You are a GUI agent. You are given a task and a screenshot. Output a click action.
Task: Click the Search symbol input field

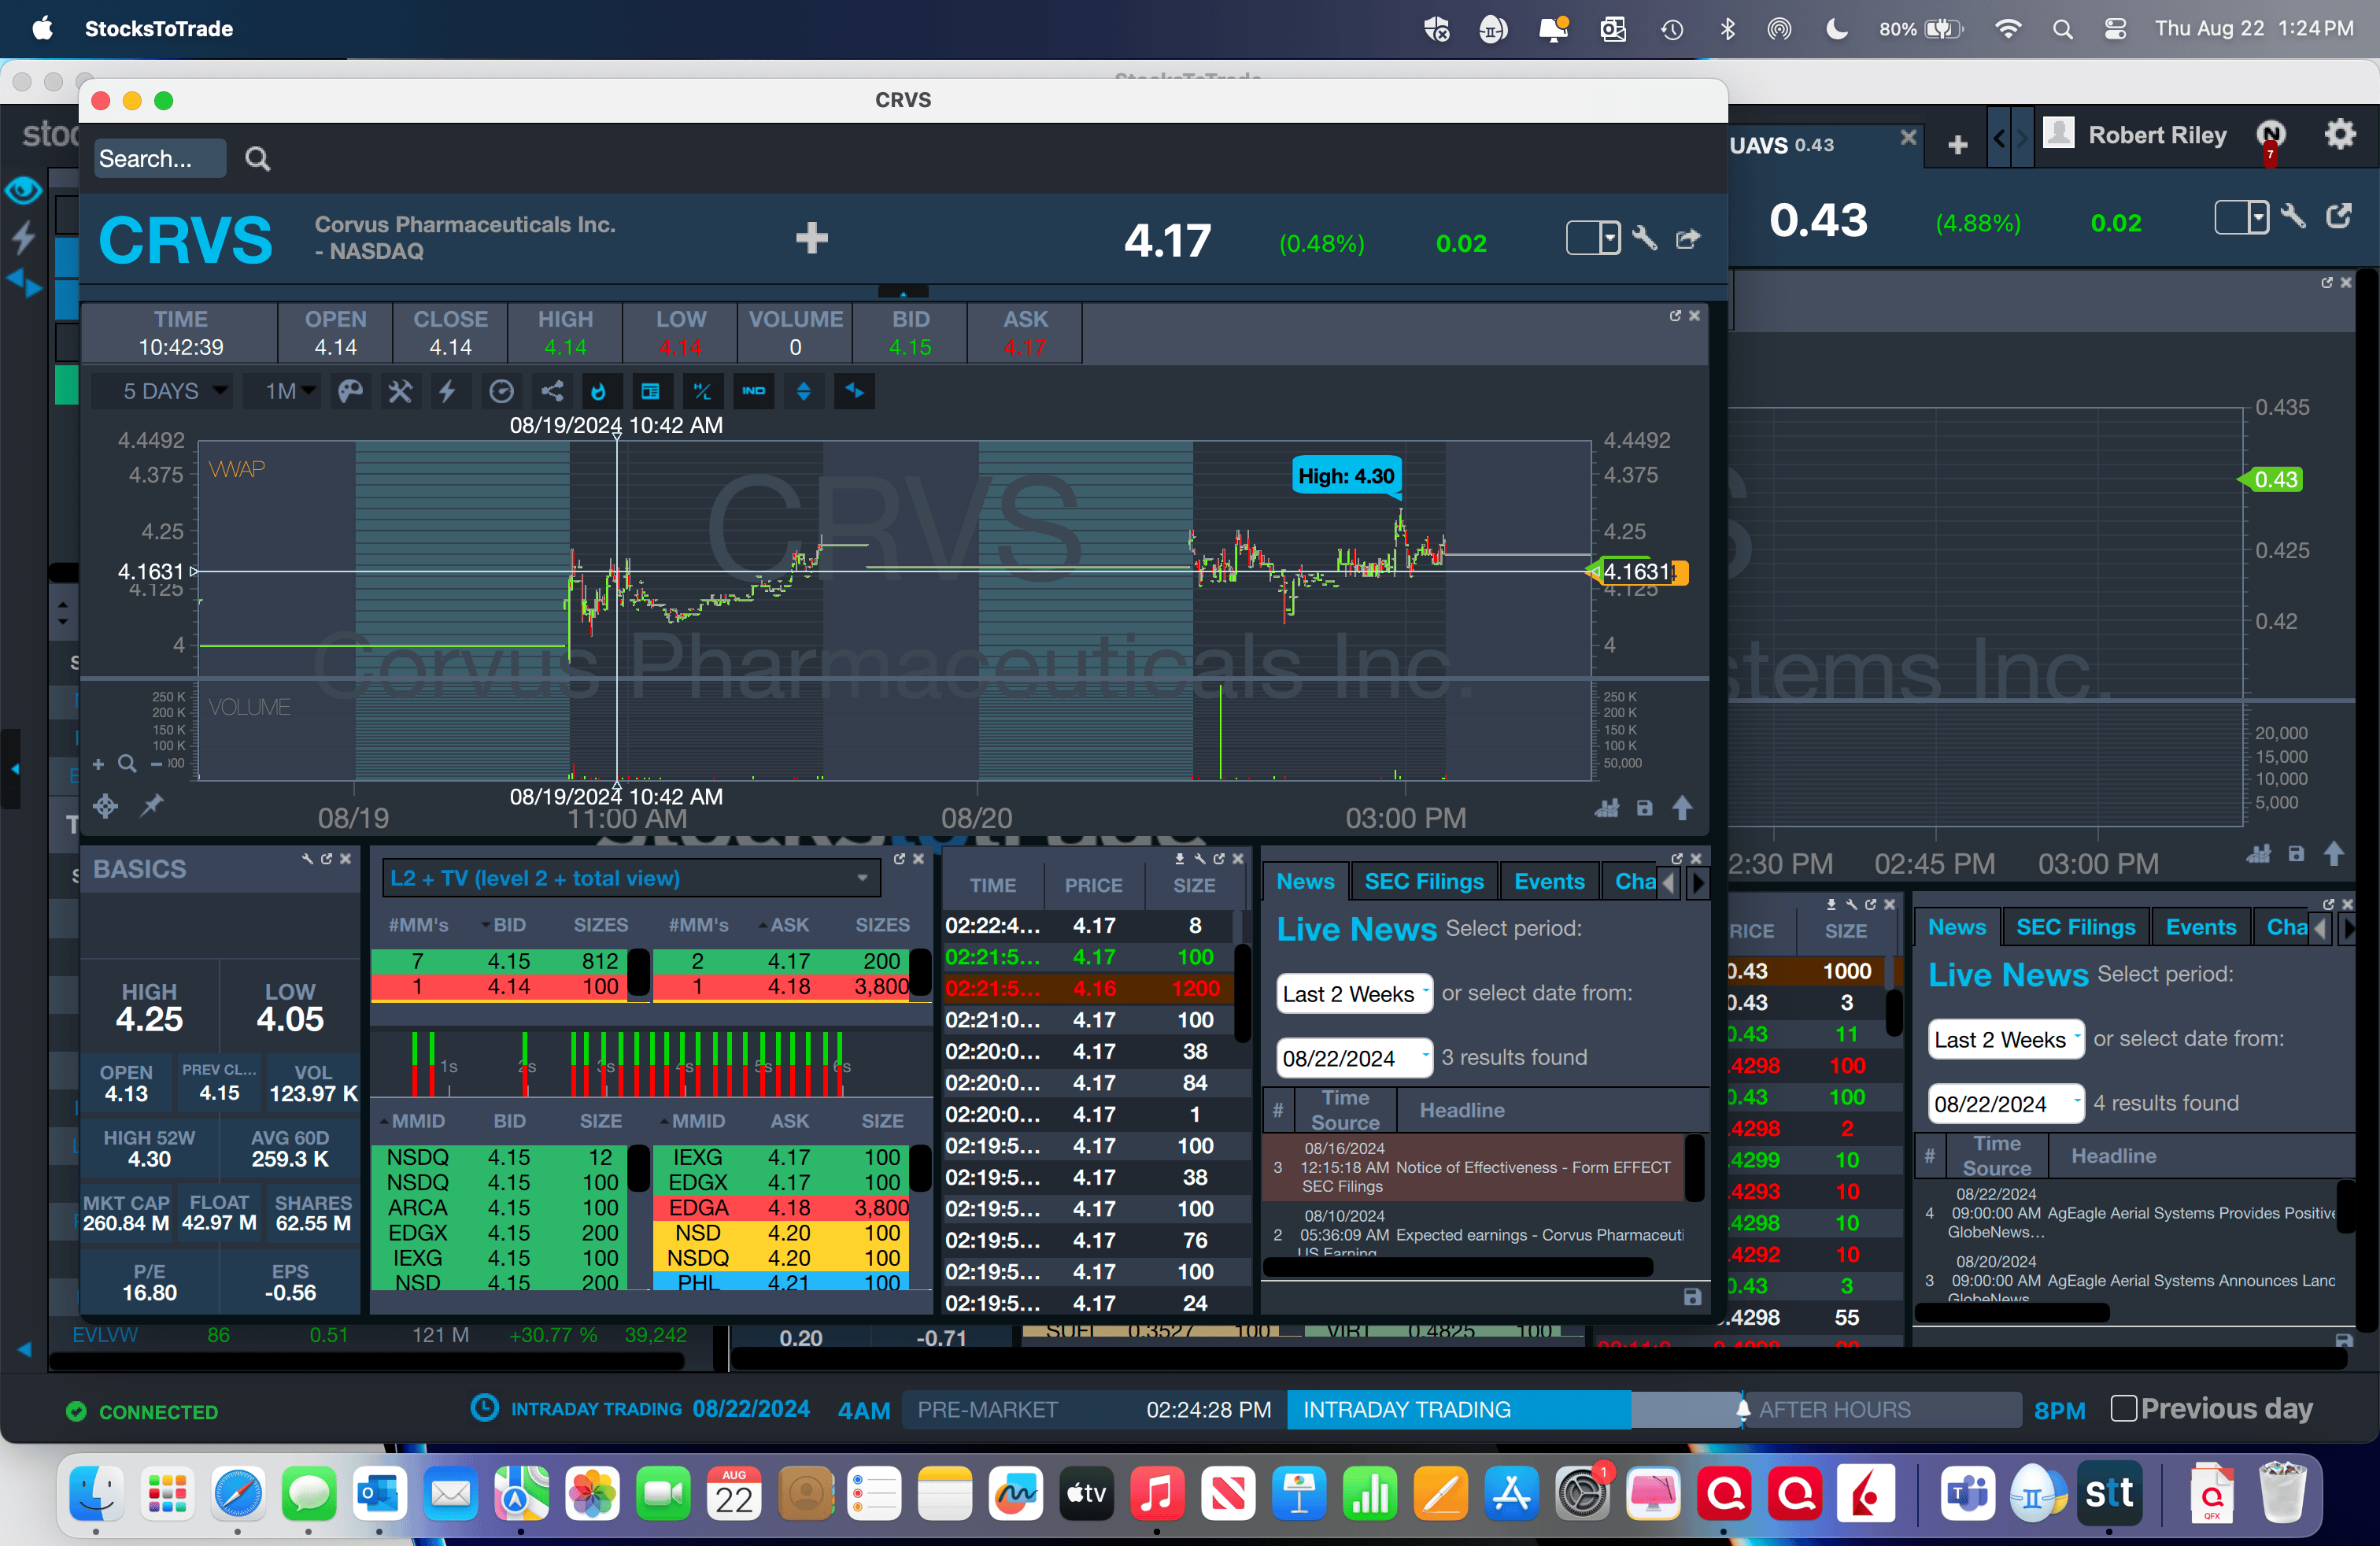pos(159,159)
